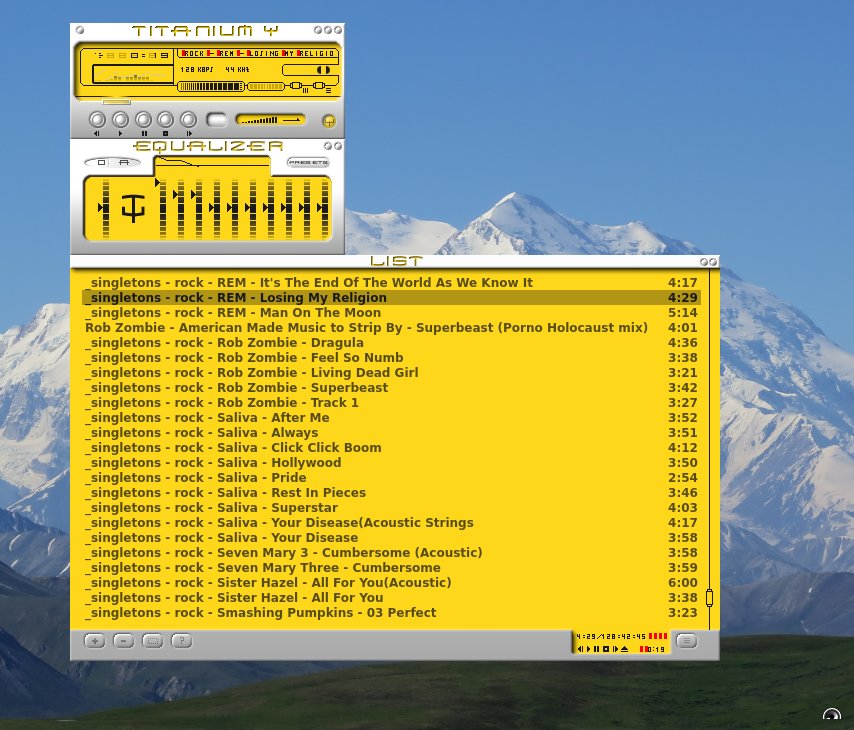The width and height of the screenshot is (854, 730).
Task: Pause the song using the main round pause button
Action: 143,120
